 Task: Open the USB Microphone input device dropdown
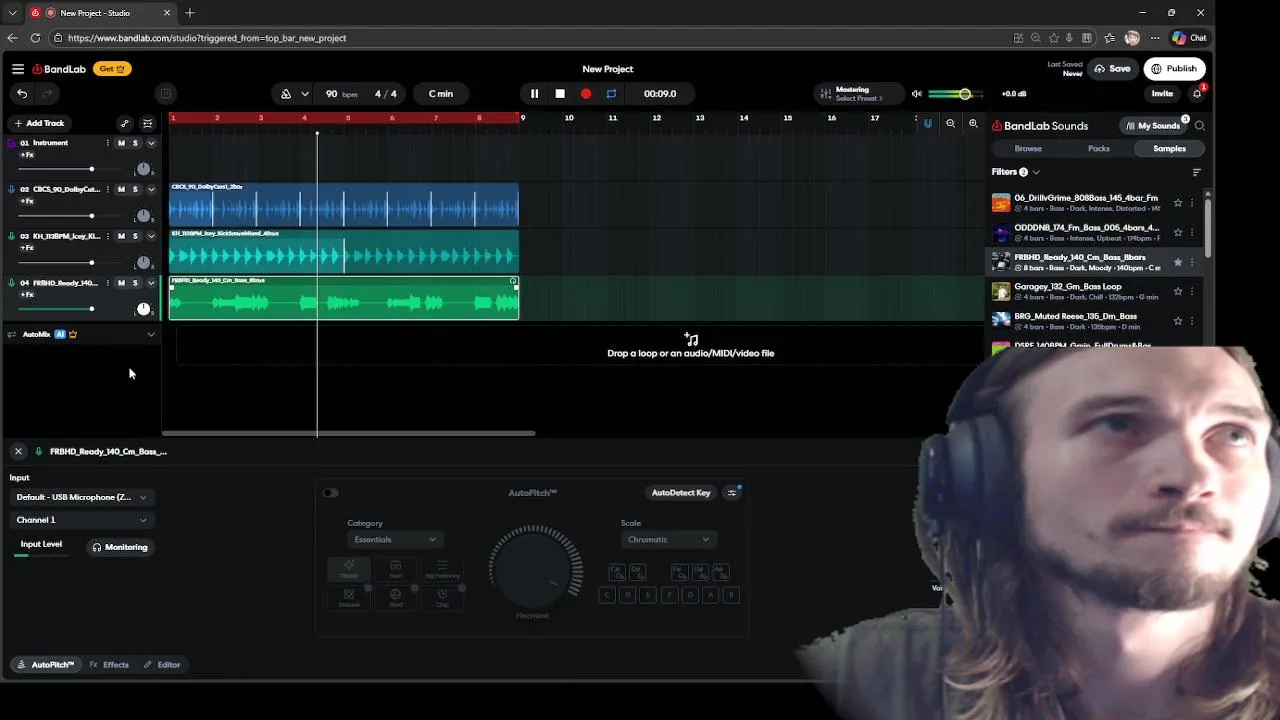click(x=82, y=497)
